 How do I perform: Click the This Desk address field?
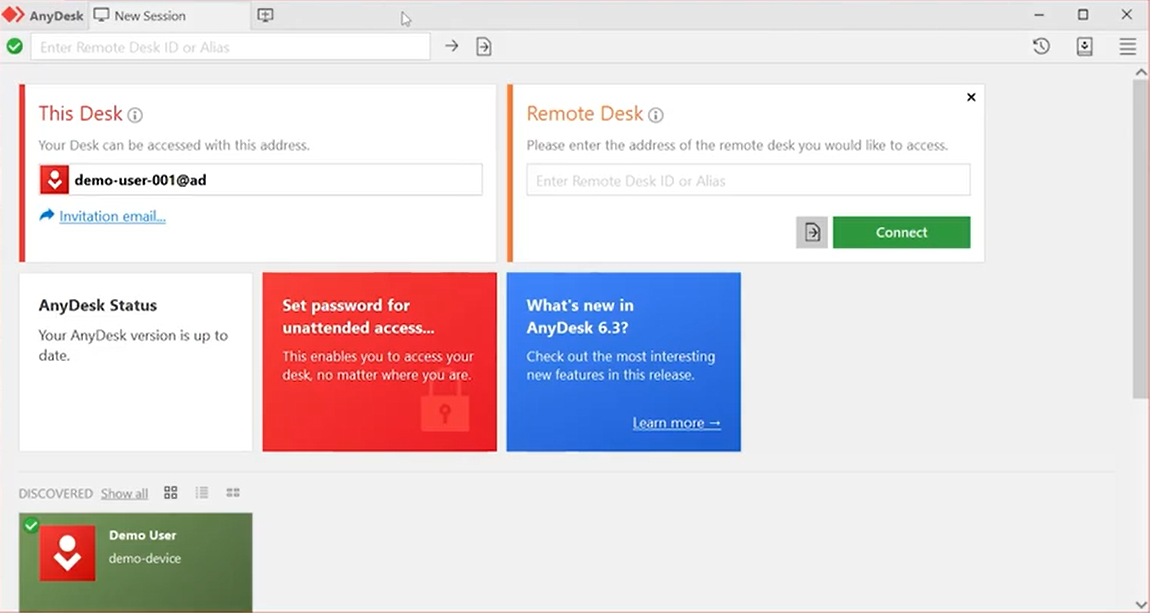[x=261, y=180]
